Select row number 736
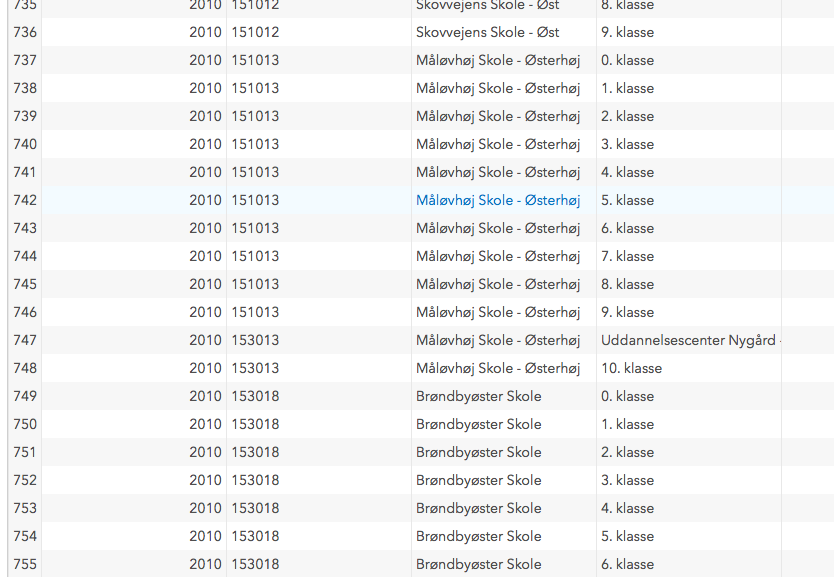Image resolution: width=834 pixels, height=577 pixels. click(25, 32)
